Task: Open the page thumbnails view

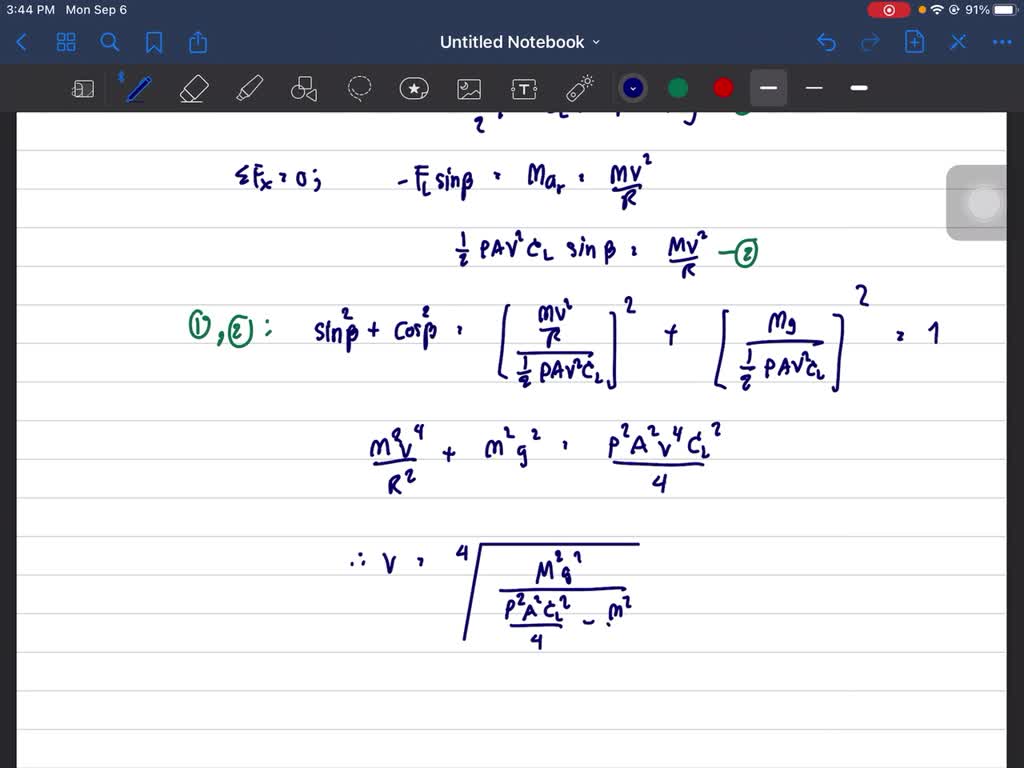Action: 66,42
